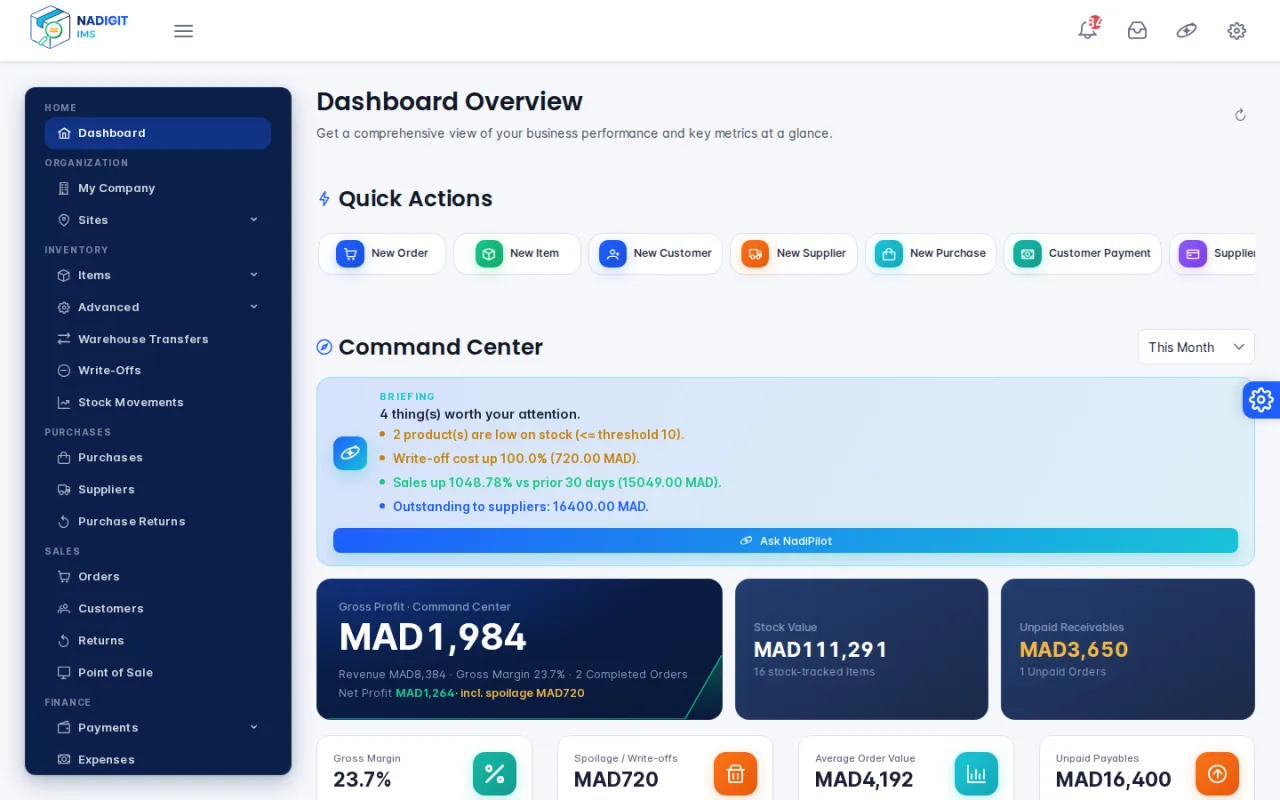
Task: Click the New Item box icon
Action: pyautogui.click(x=489, y=254)
